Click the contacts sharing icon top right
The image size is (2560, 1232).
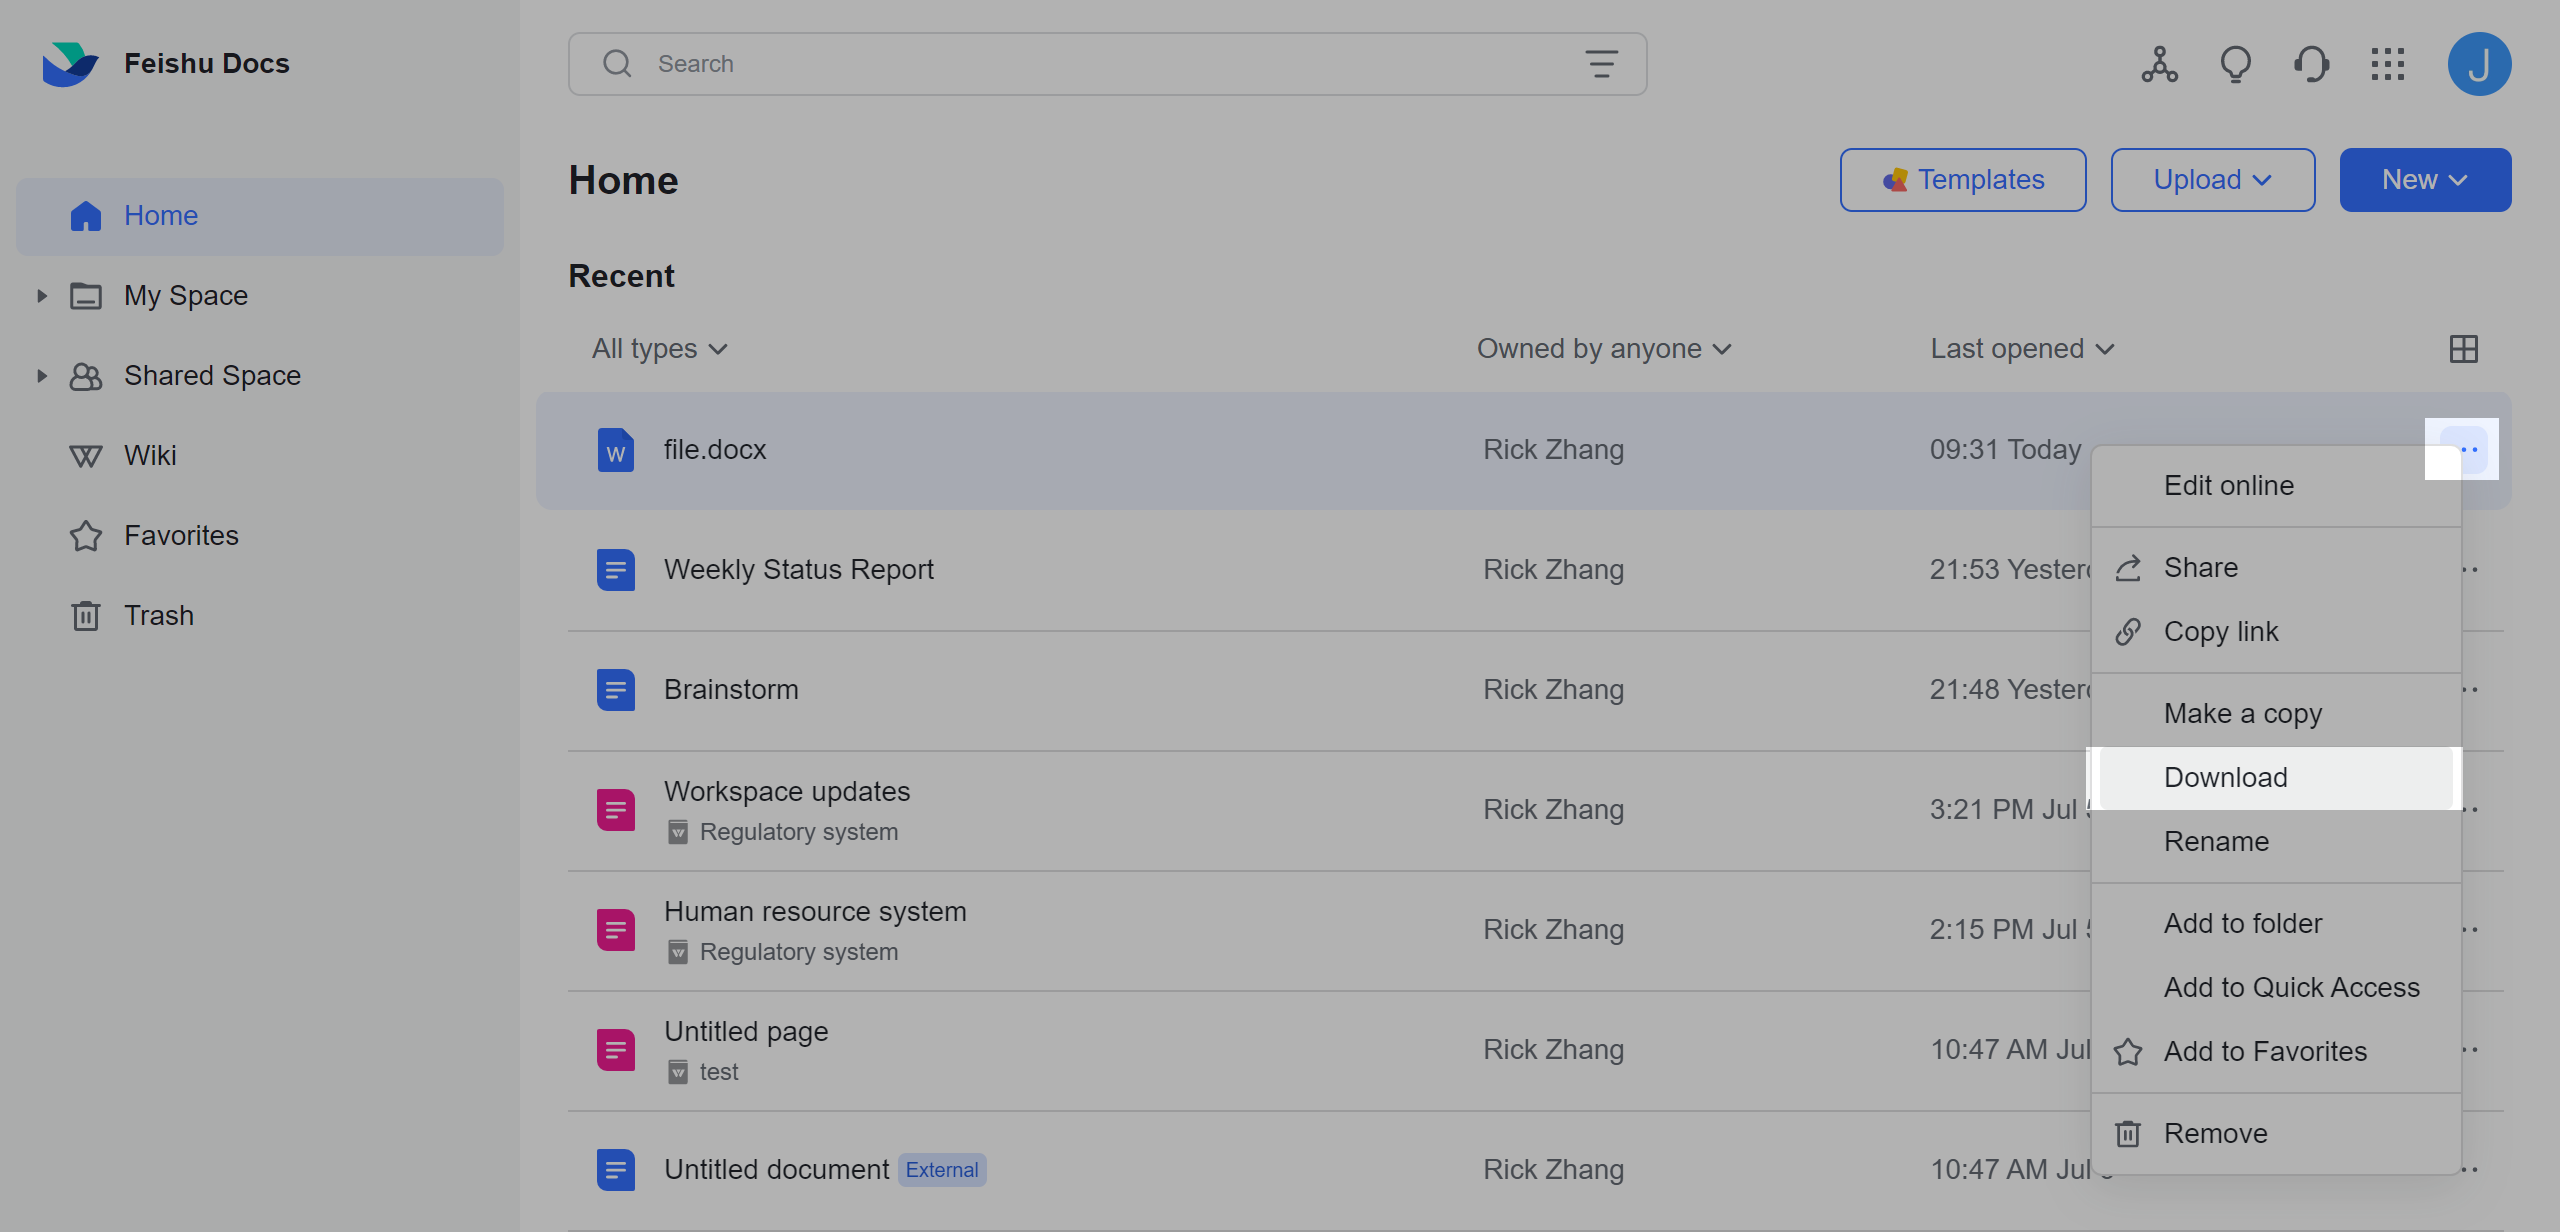(x=2158, y=63)
